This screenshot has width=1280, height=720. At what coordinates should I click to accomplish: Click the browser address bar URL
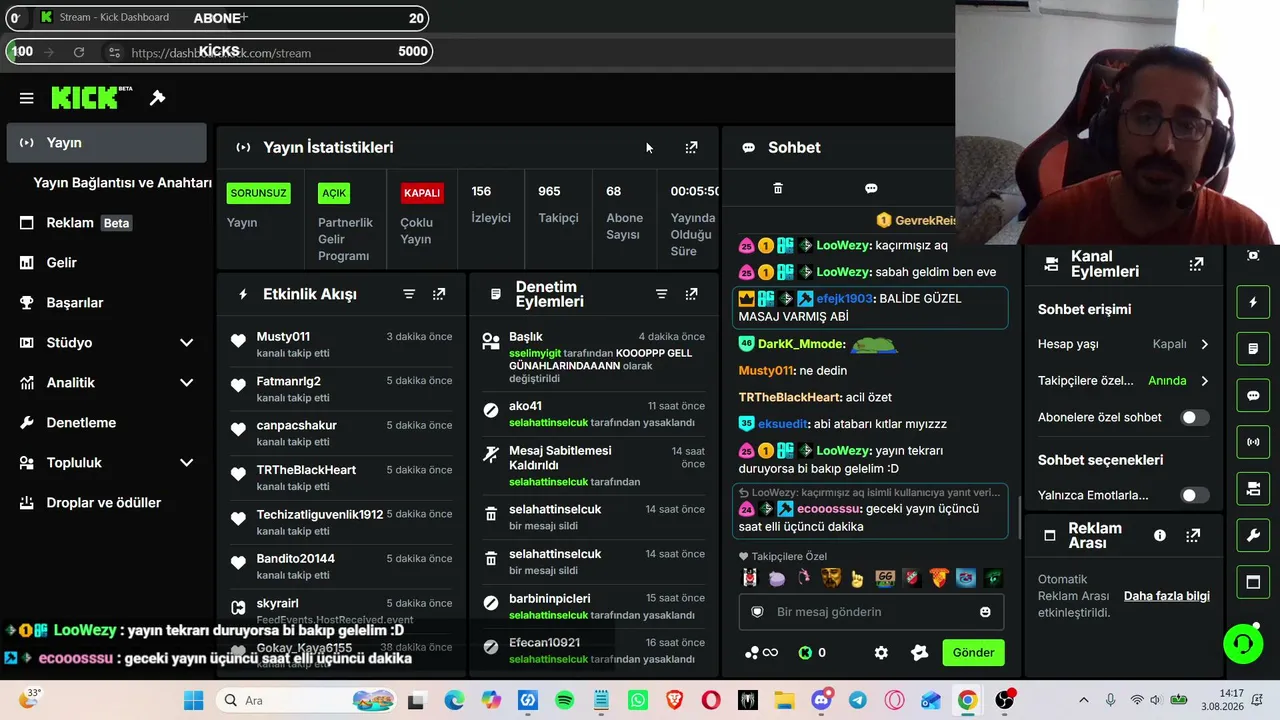221,53
